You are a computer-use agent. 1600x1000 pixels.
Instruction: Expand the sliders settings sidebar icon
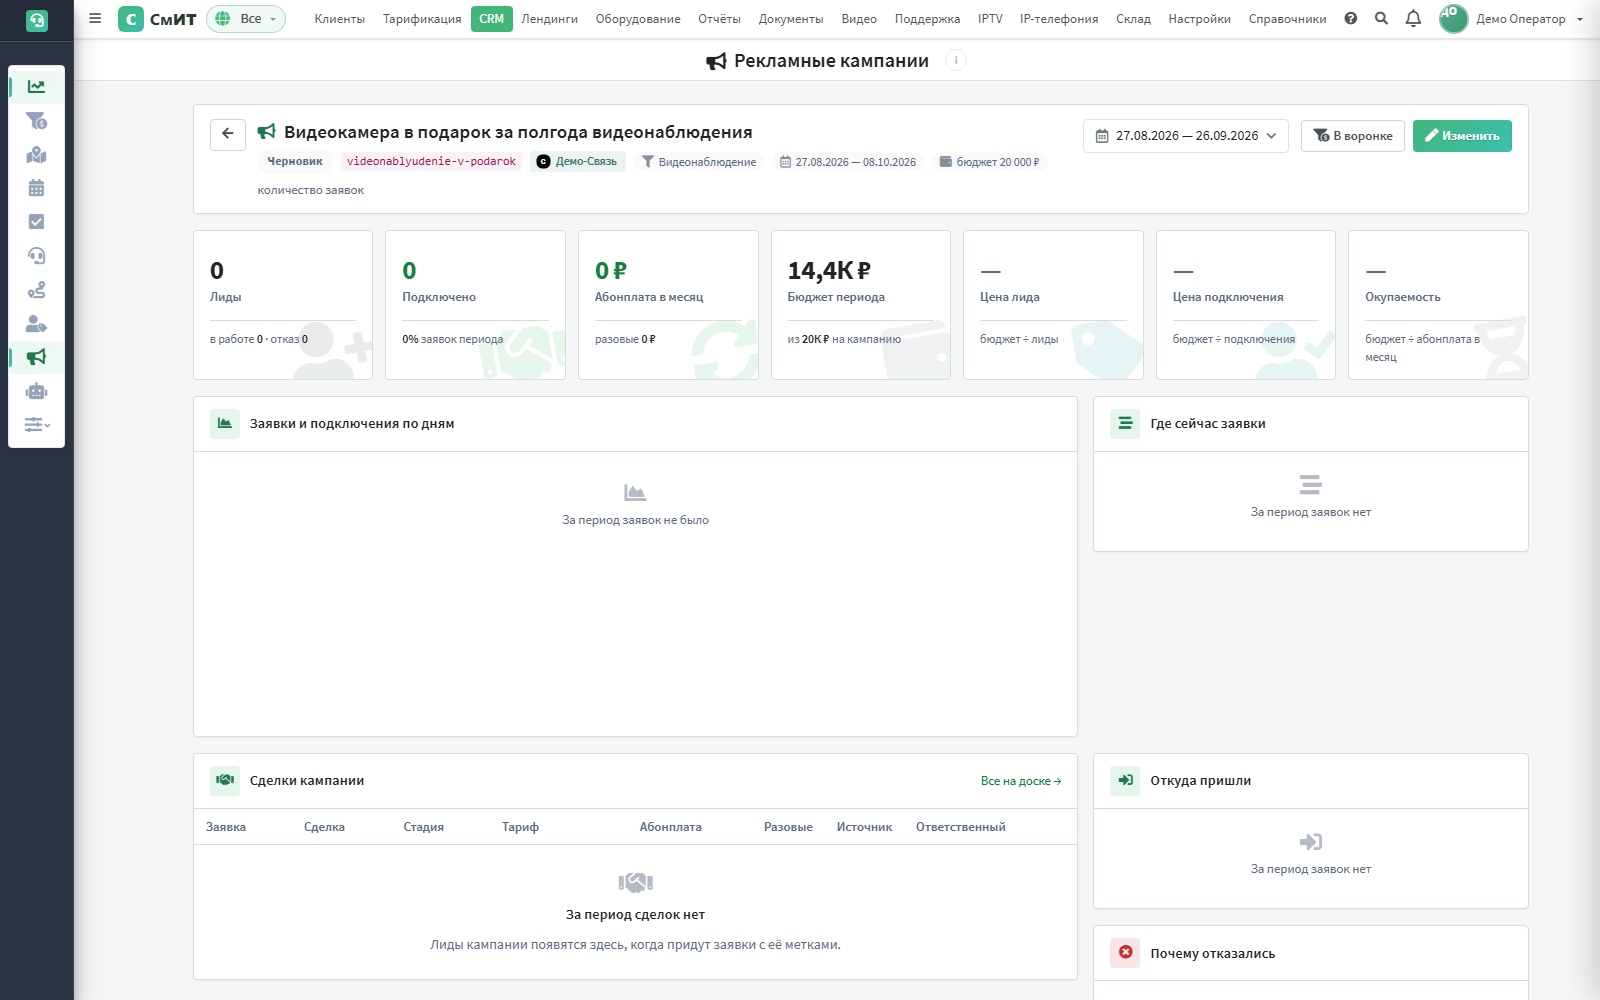(x=36, y=425)
